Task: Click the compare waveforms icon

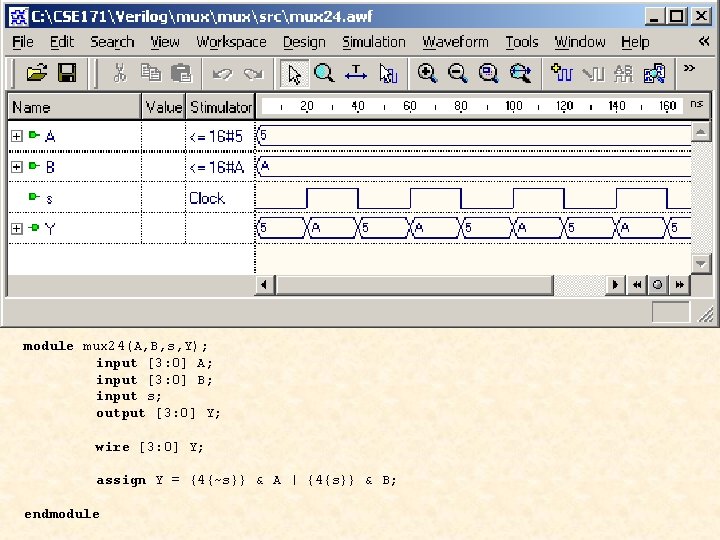Action: pos(654,73)
